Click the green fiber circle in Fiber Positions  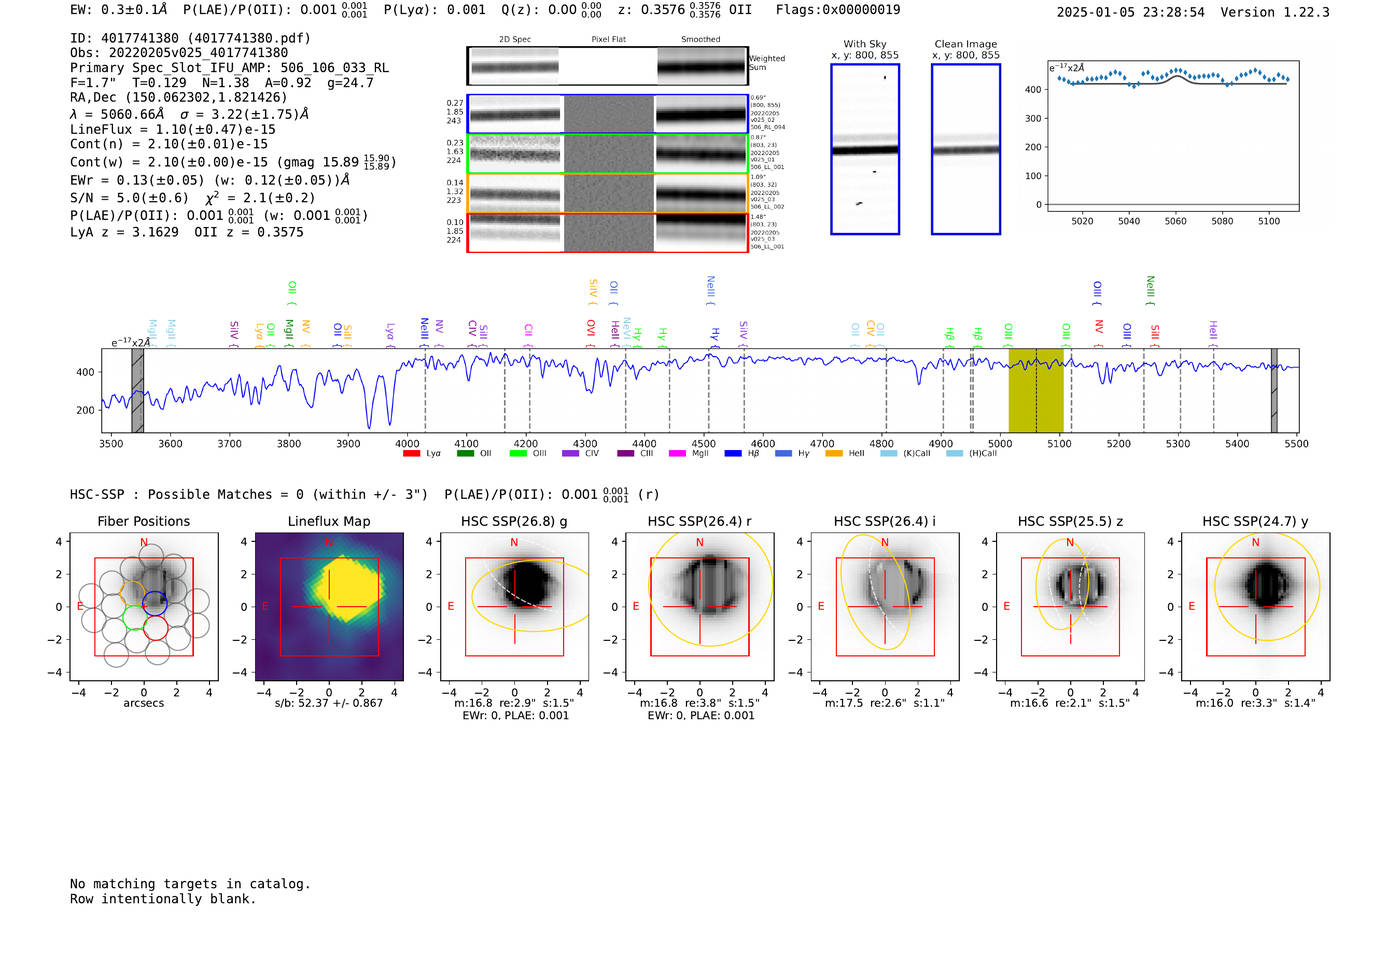[135, 616]
